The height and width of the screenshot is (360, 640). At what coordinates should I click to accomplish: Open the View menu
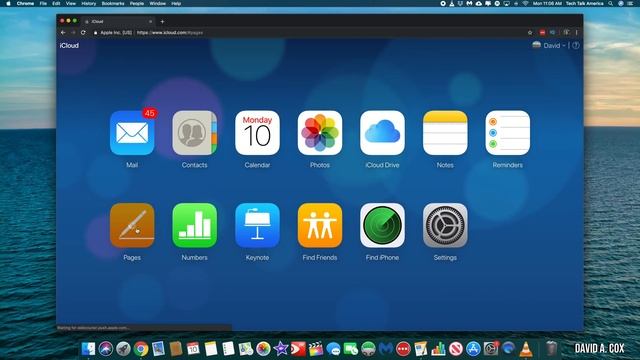click(x=71, y=3)
